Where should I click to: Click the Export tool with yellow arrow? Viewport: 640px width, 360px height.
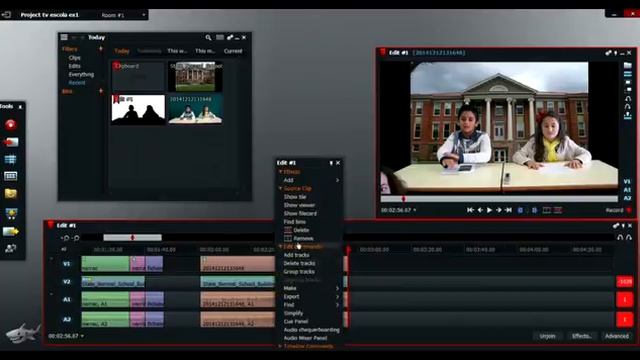[x=11, y=231]
